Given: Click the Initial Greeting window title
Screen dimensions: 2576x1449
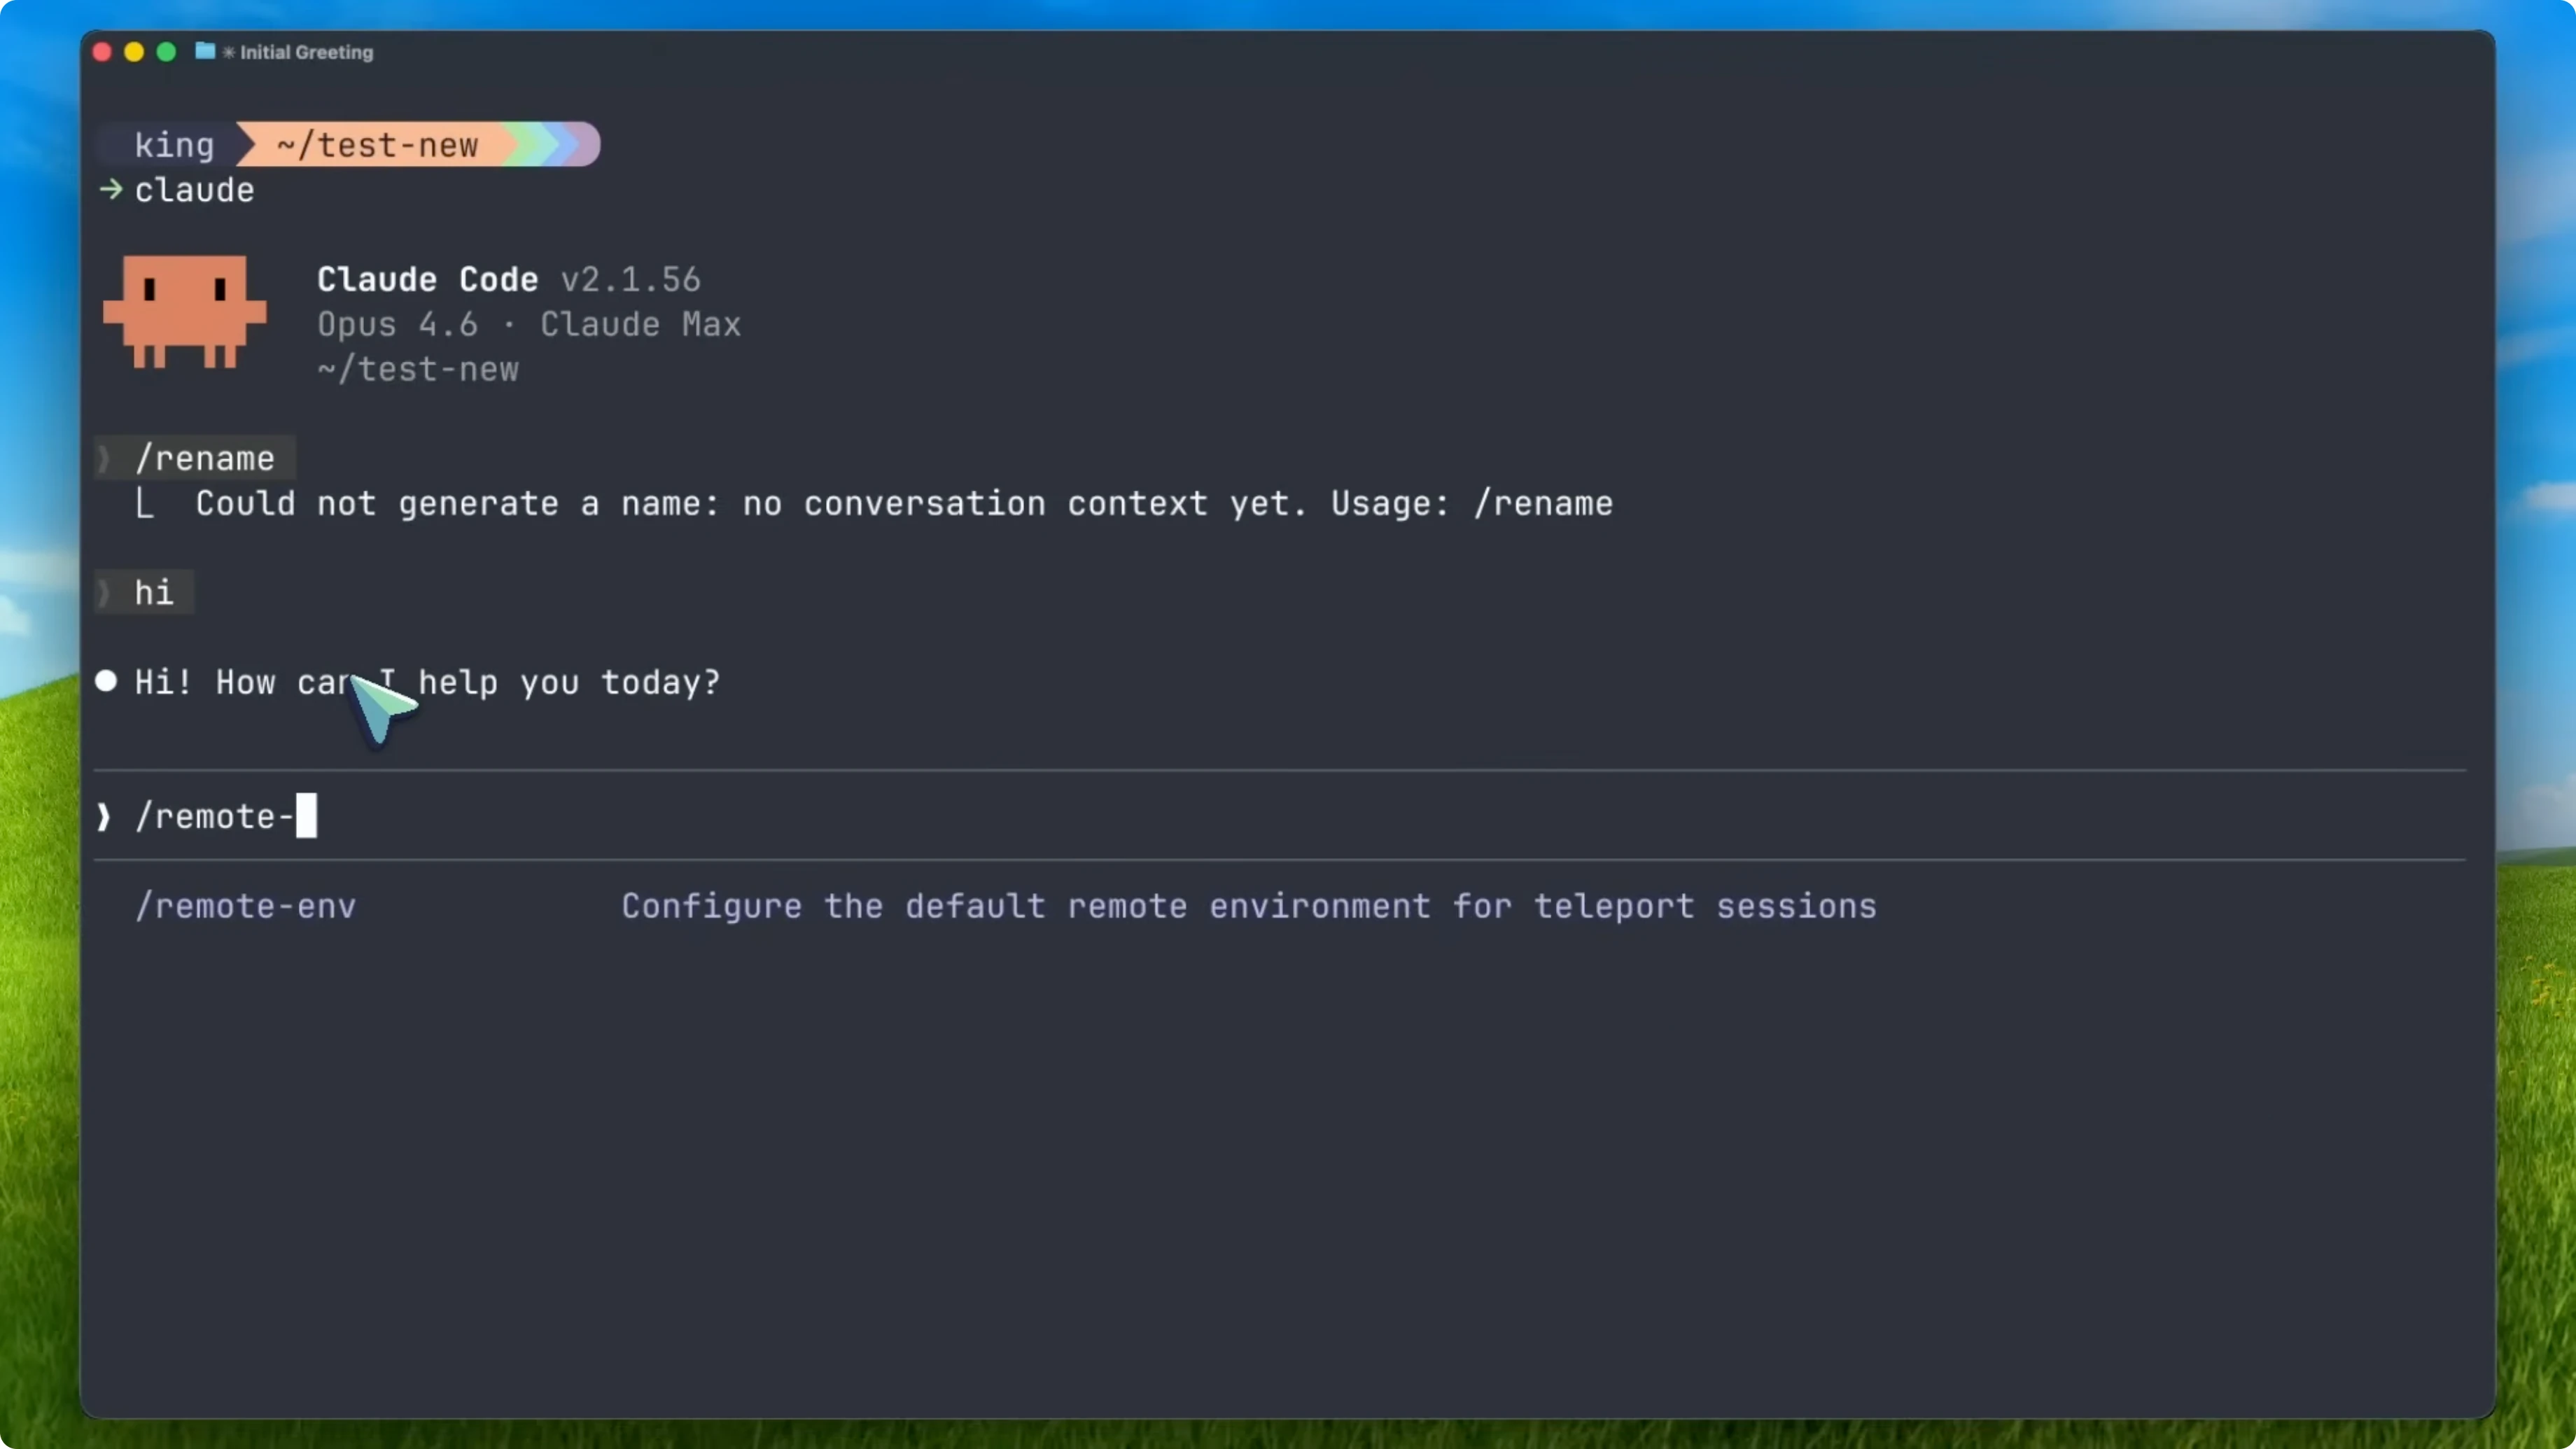Looking at the screenshot, I should [305, 52].
